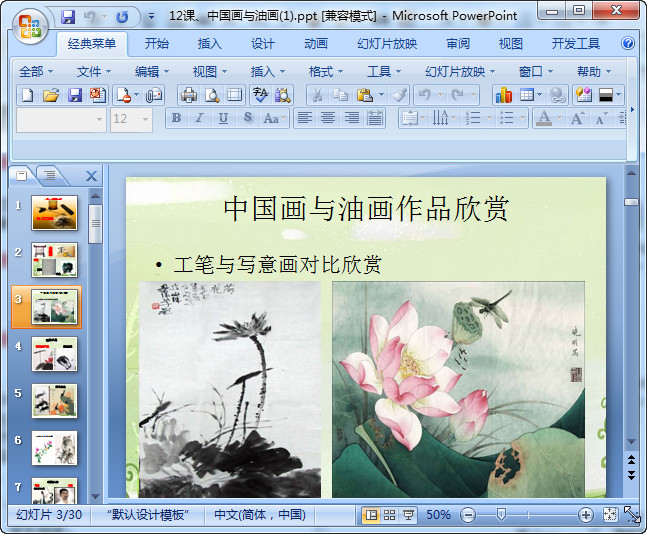
Task: Open PowerPoint Help question mark icon
Action: [628, 43]
